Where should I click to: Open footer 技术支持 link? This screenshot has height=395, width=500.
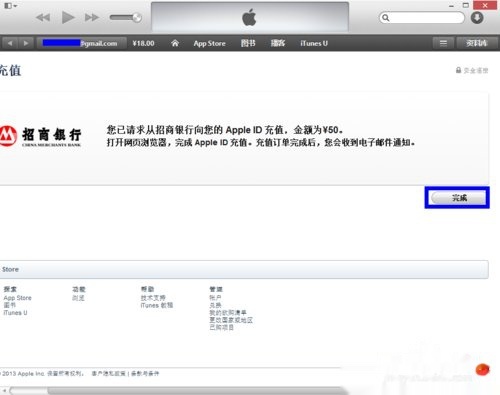(x=153, y=298)
